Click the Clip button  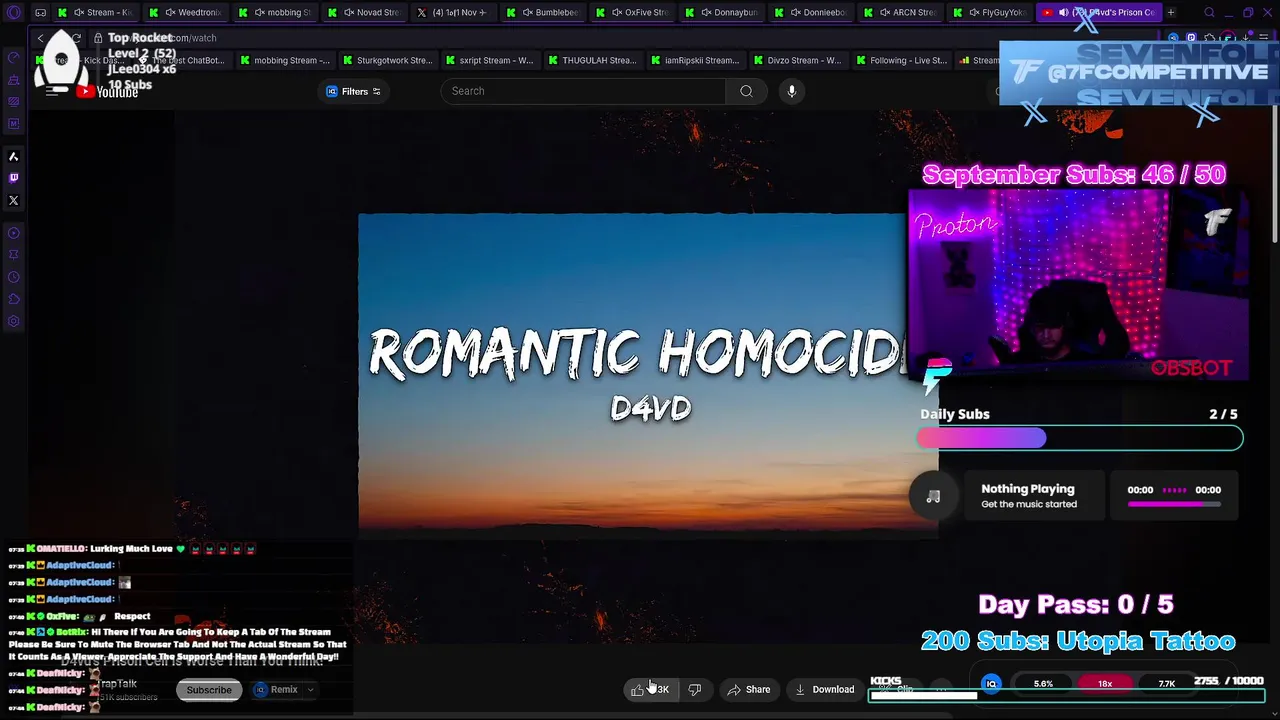tap(897, 690)
